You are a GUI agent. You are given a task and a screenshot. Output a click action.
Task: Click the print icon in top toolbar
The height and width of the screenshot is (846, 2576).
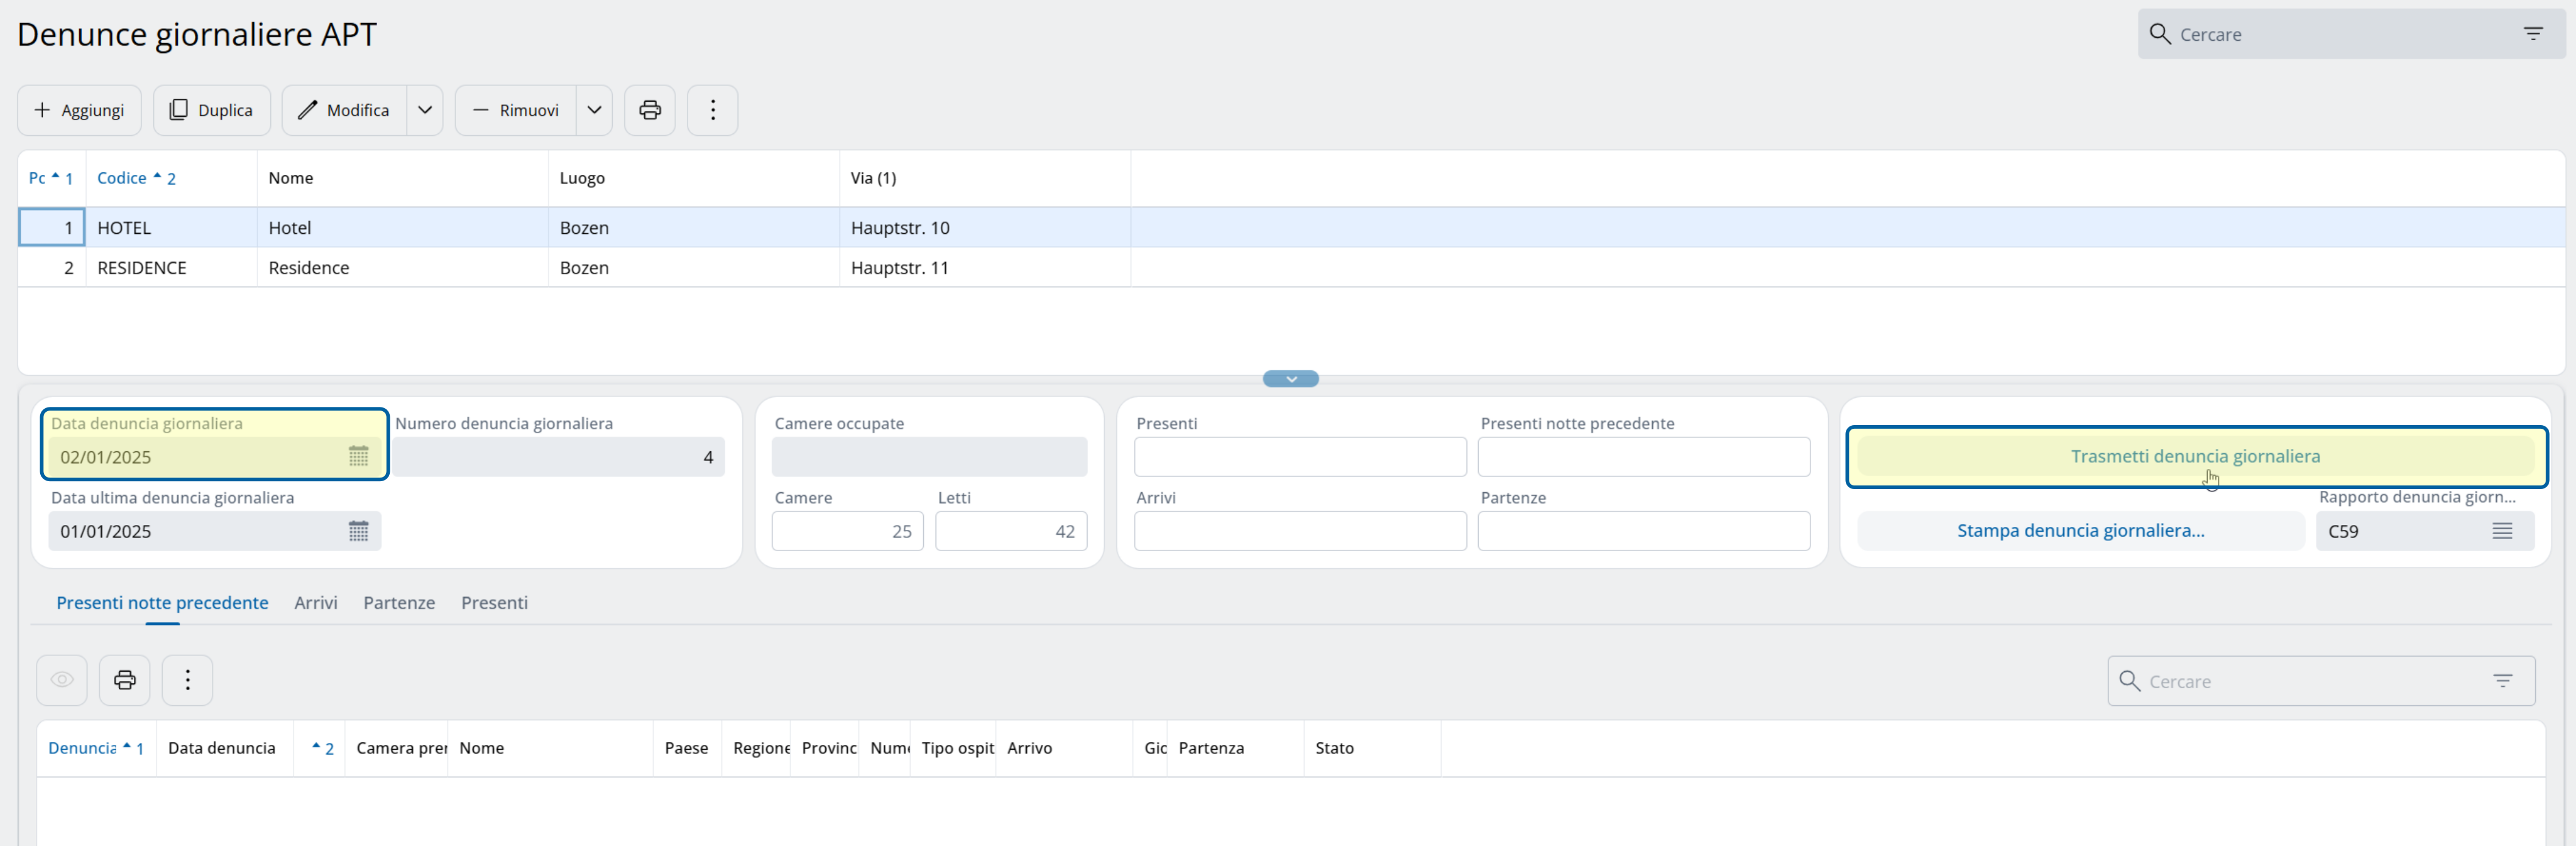click(x=649, y=110)
